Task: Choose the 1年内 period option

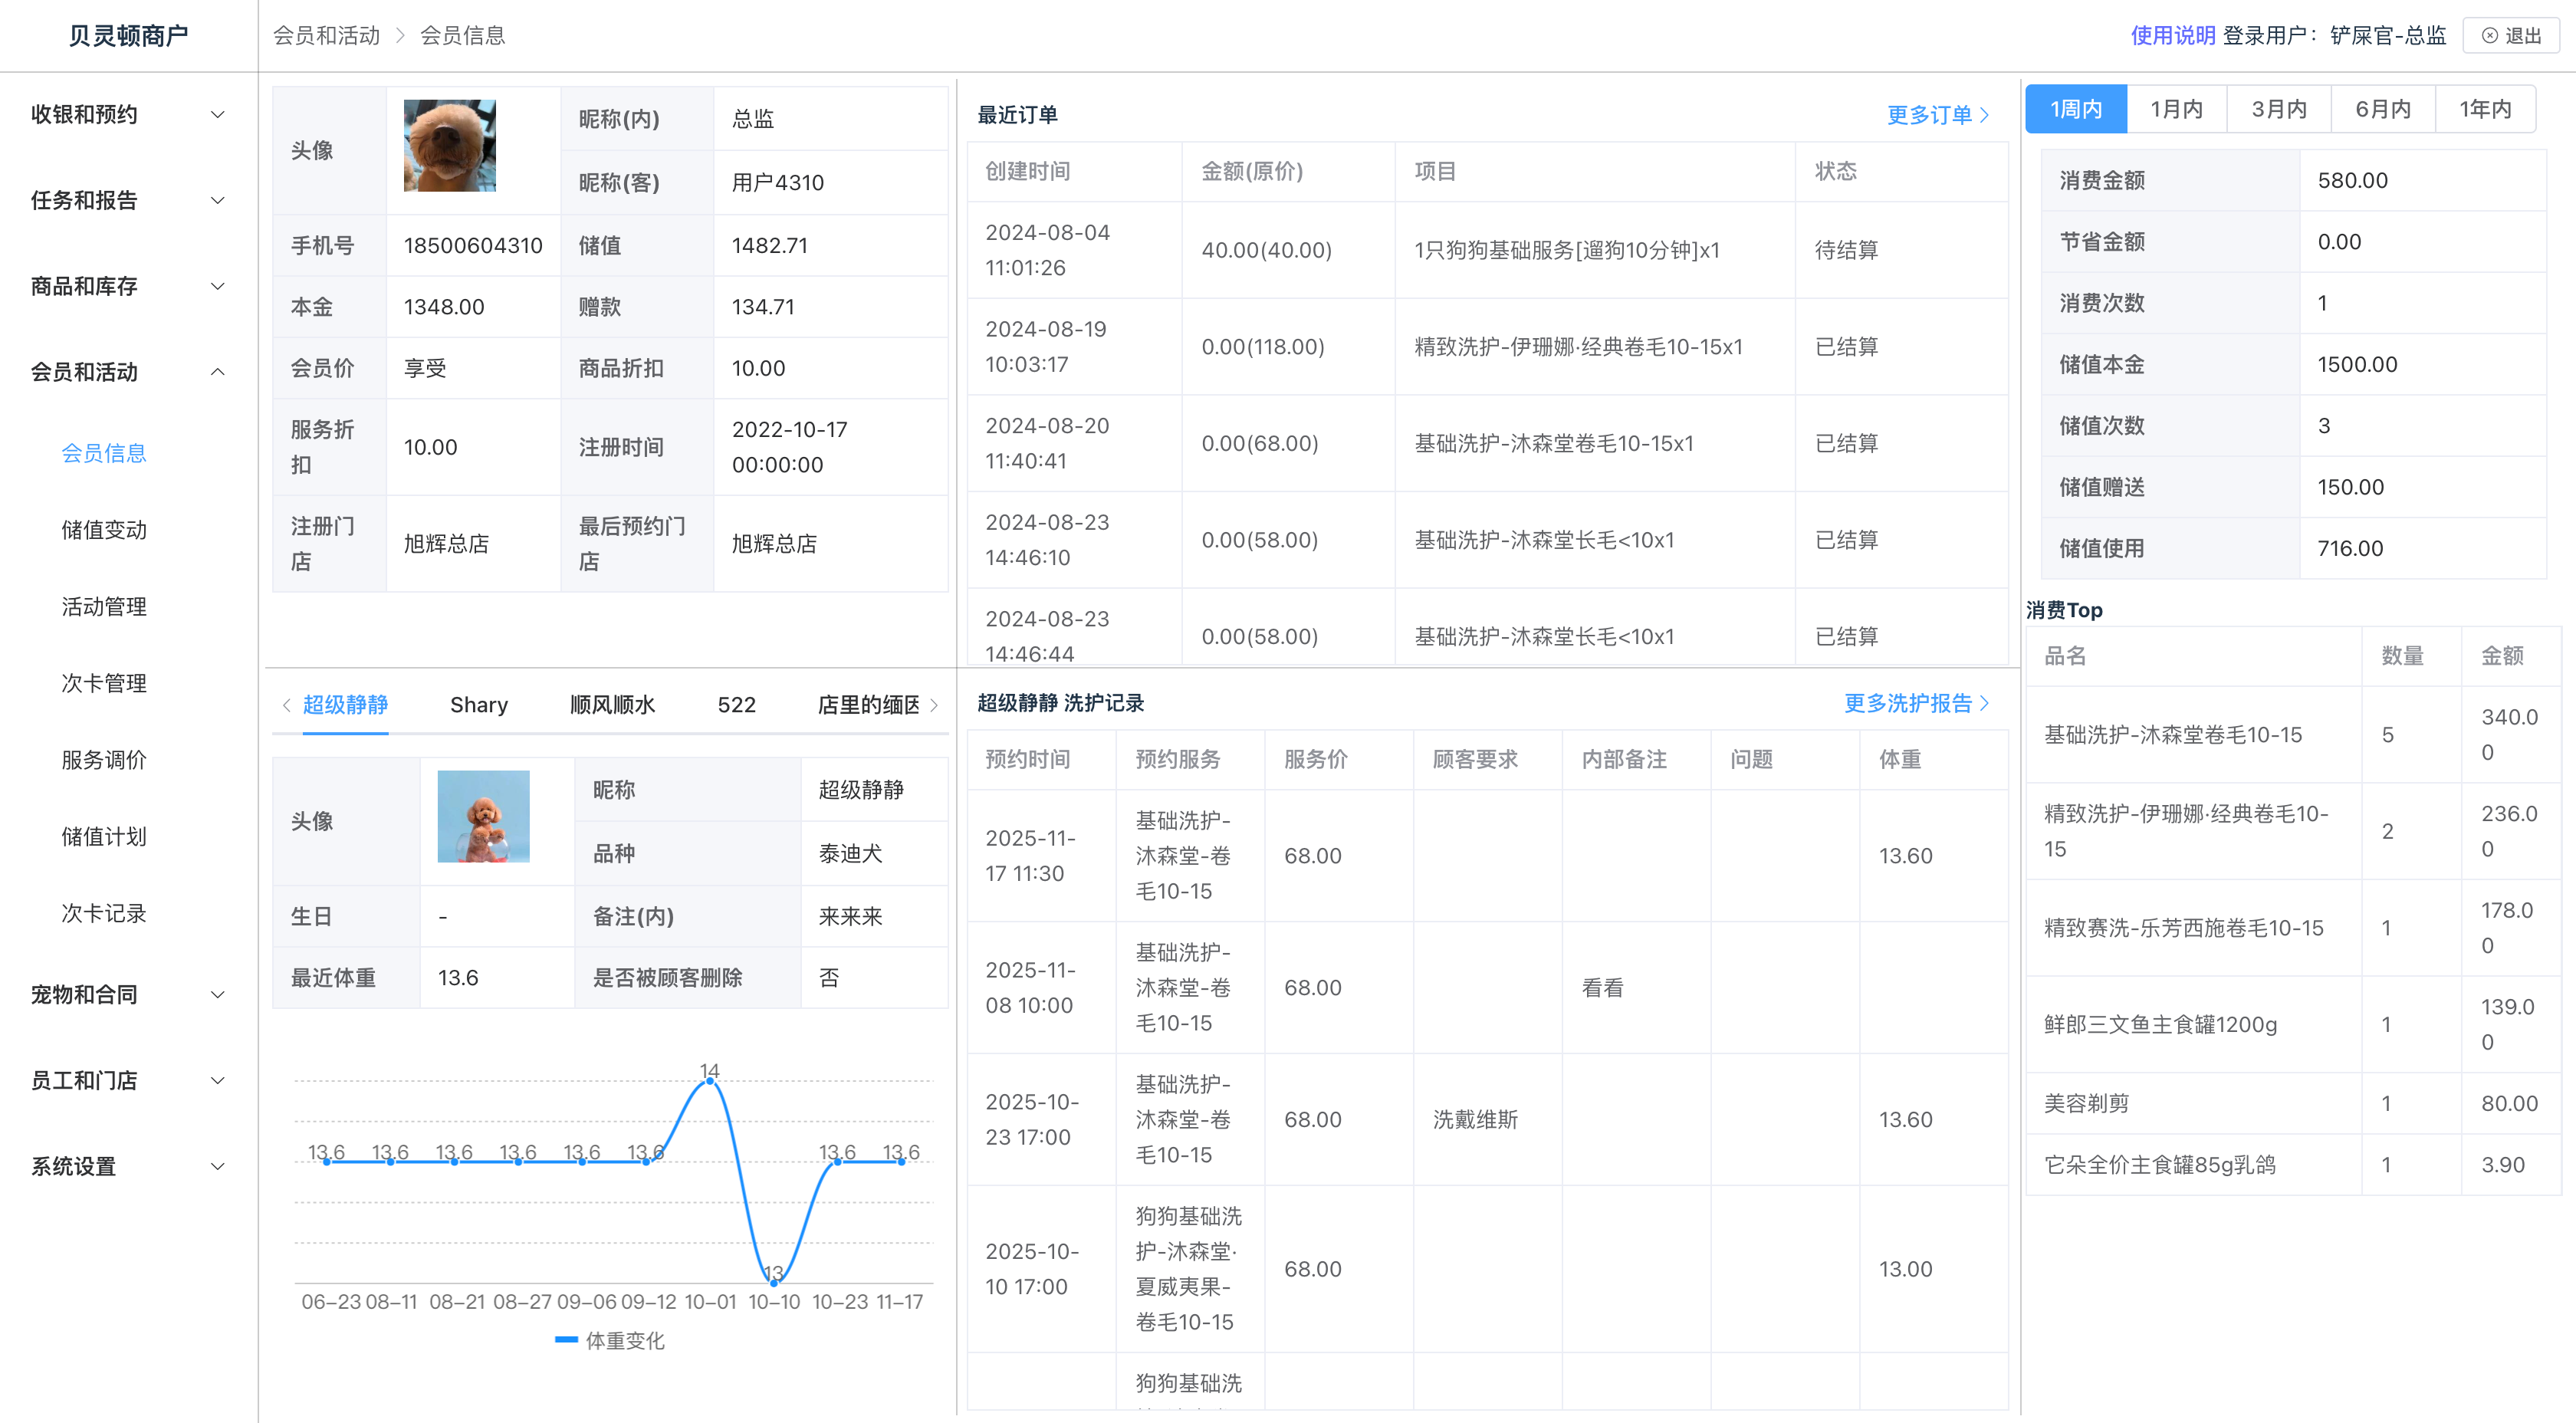Action: (x=2485, y=109)
